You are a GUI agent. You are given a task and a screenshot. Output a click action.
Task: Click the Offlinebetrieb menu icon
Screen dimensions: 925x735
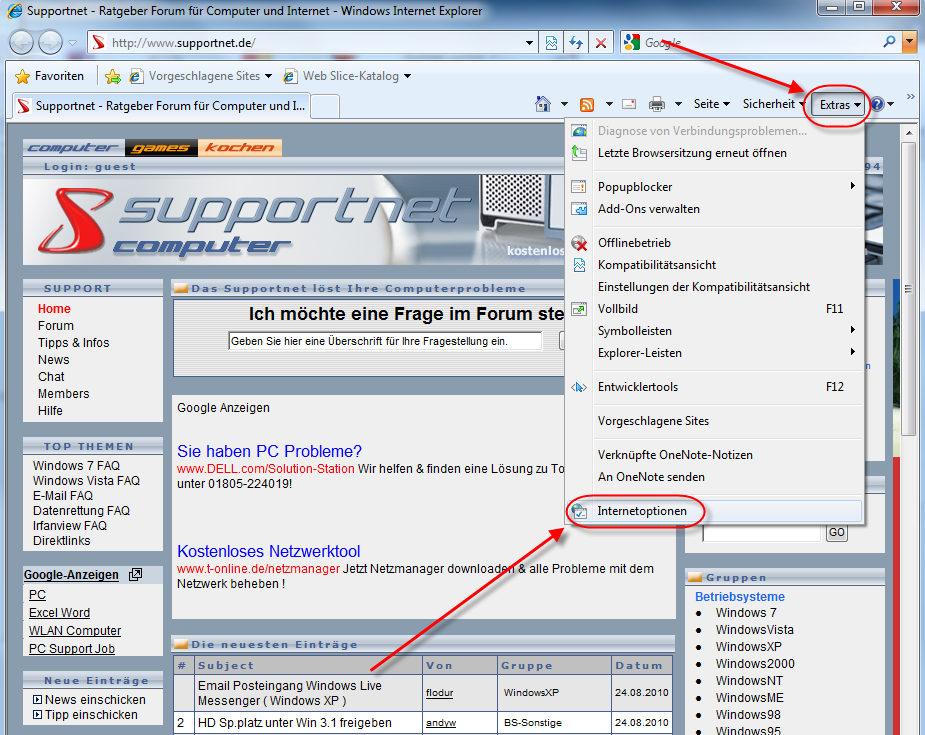coord(579,243)
